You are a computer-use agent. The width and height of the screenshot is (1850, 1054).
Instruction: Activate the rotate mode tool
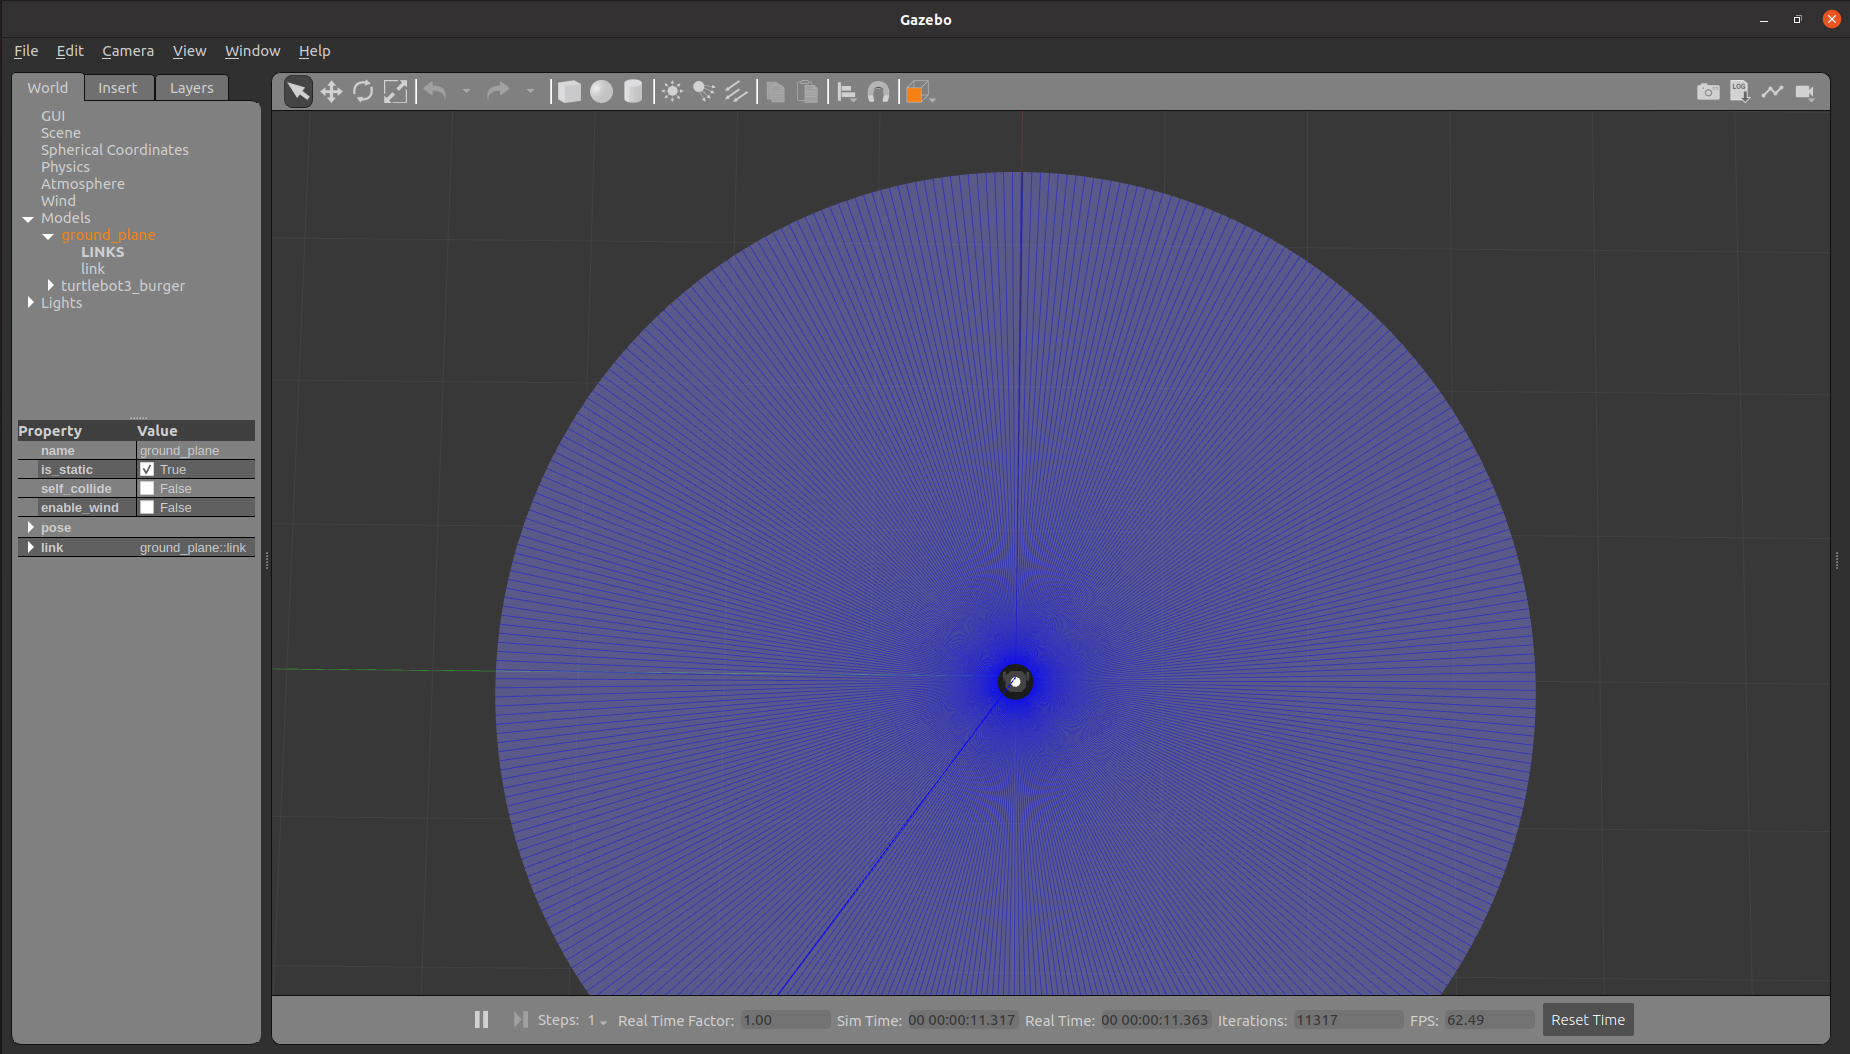[363, 92]
